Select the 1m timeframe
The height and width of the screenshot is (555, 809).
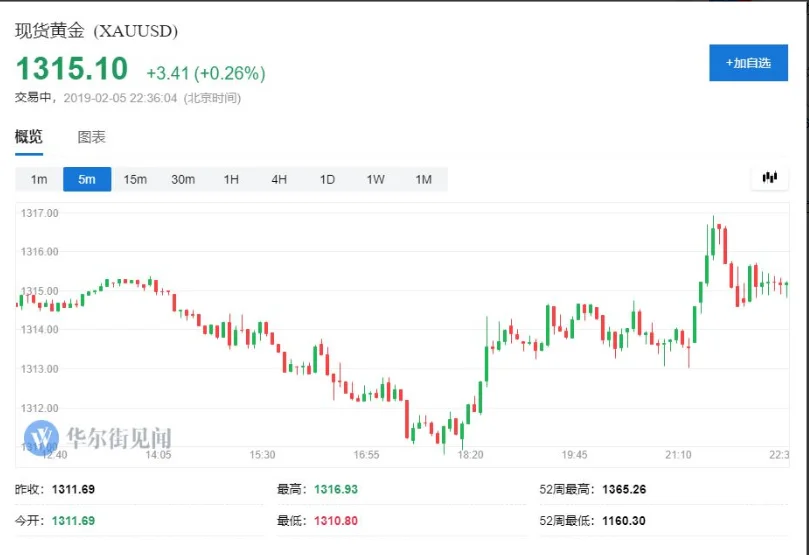39,179
